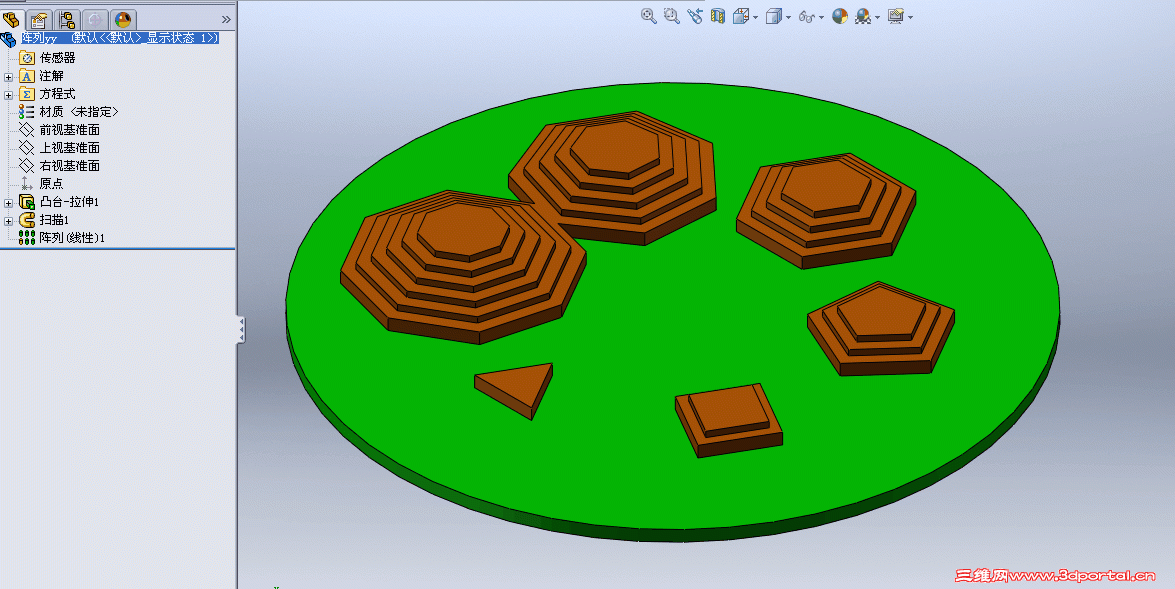This screenshot has width=1175, height=589.
Task: Click the plane icon beside 前视基准面
Action: (27, 130)
